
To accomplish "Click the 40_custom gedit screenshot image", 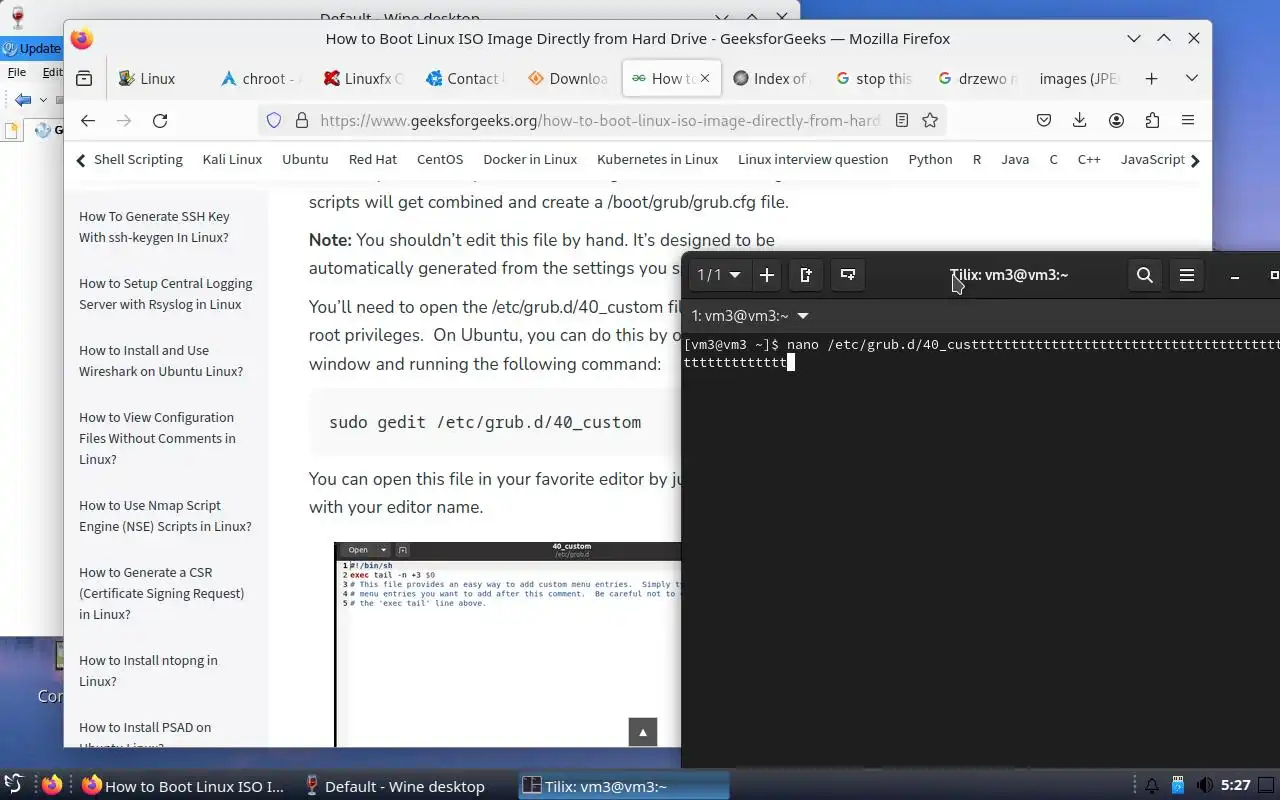I will [x=508, y=644].
